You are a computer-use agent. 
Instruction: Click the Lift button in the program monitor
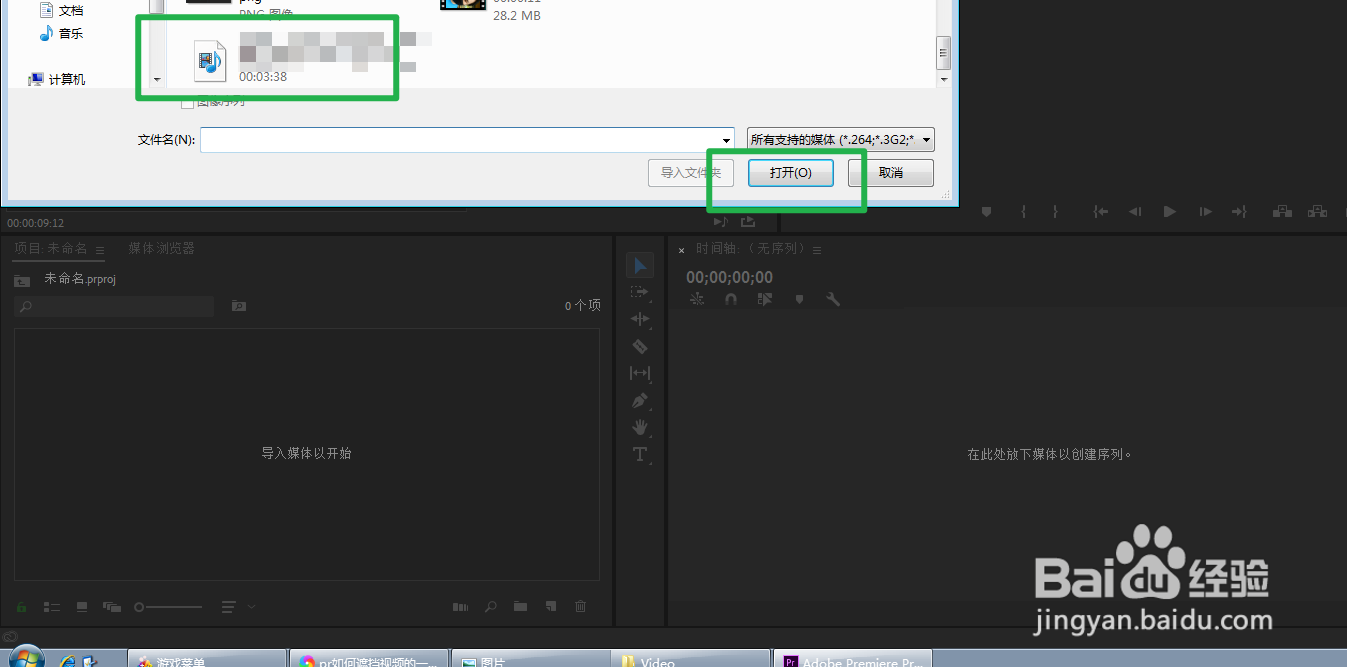(x=1282, y=212)
